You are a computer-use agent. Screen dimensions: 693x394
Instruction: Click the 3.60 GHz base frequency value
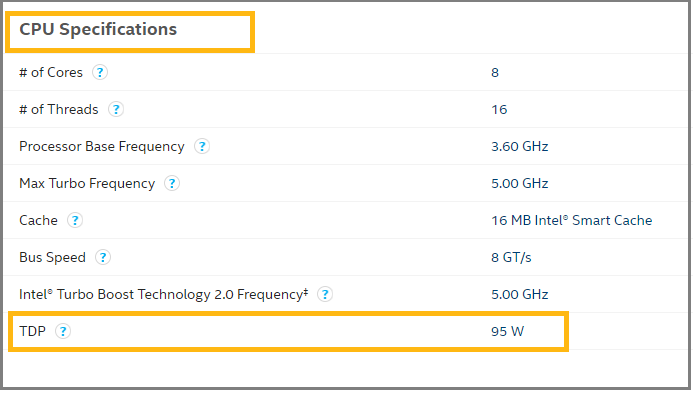pyautogui.click(x=520, y=146)
